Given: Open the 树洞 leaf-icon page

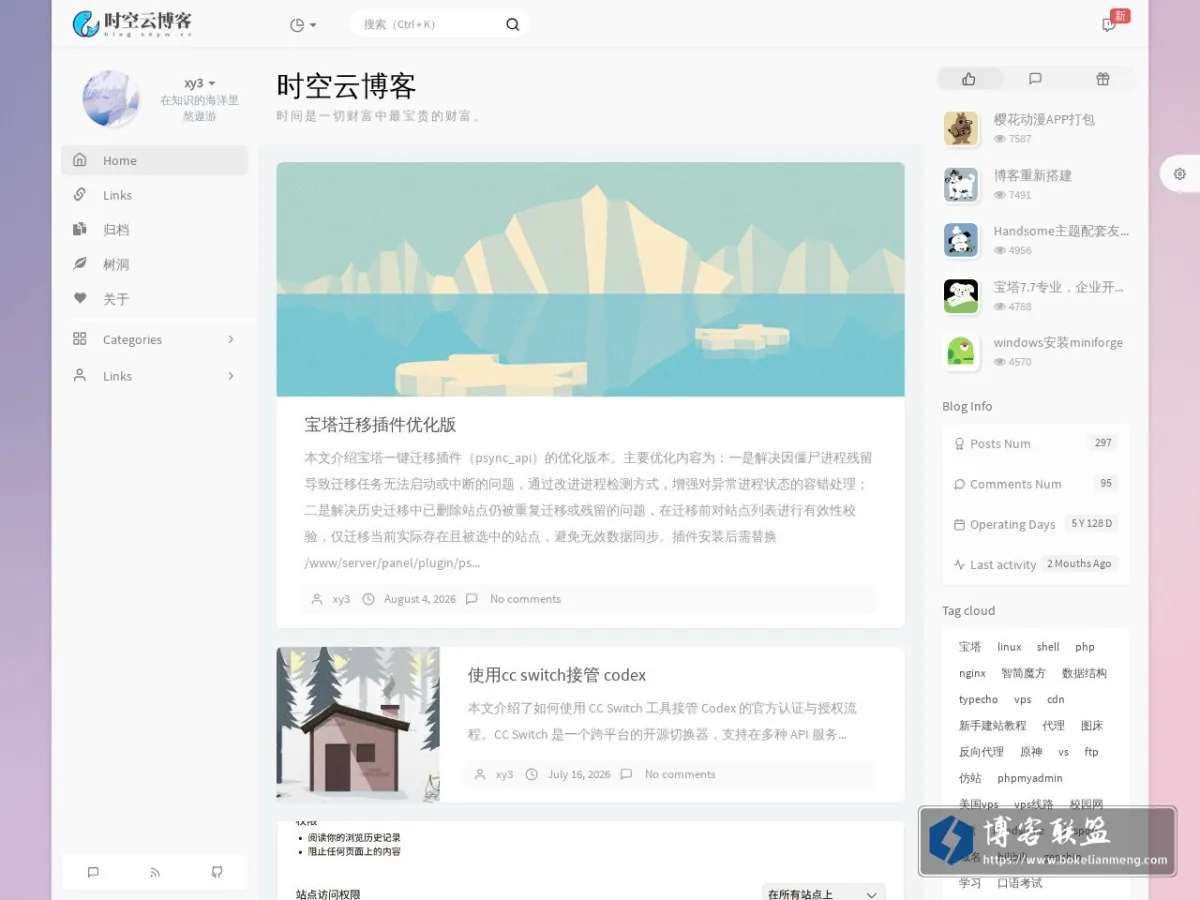Looking at the screenshot, I should pos(154,264).
